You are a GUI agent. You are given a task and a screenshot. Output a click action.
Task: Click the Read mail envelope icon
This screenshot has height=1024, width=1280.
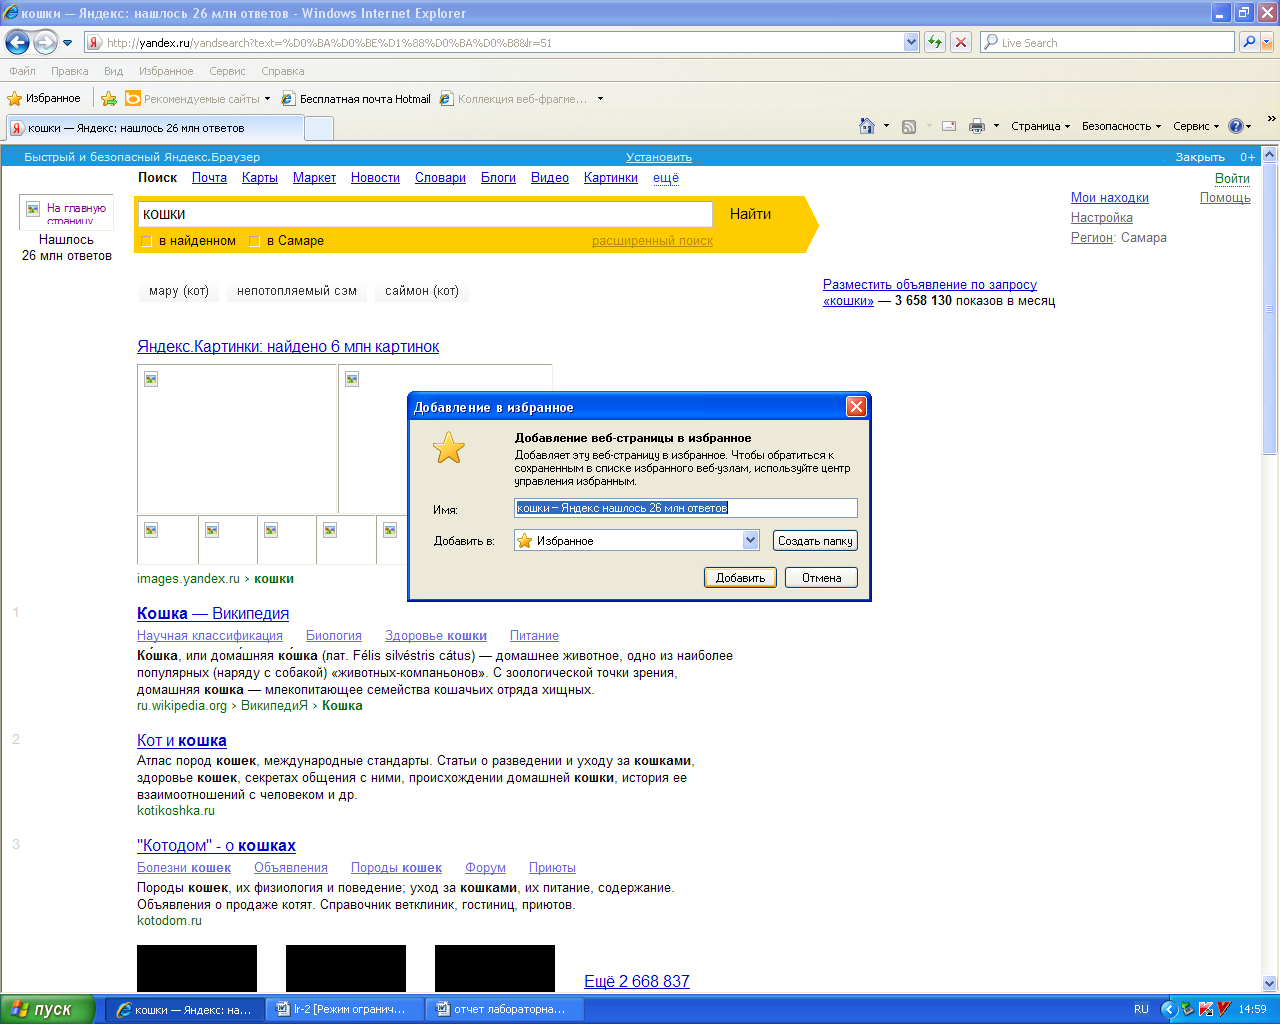(949, 126)
